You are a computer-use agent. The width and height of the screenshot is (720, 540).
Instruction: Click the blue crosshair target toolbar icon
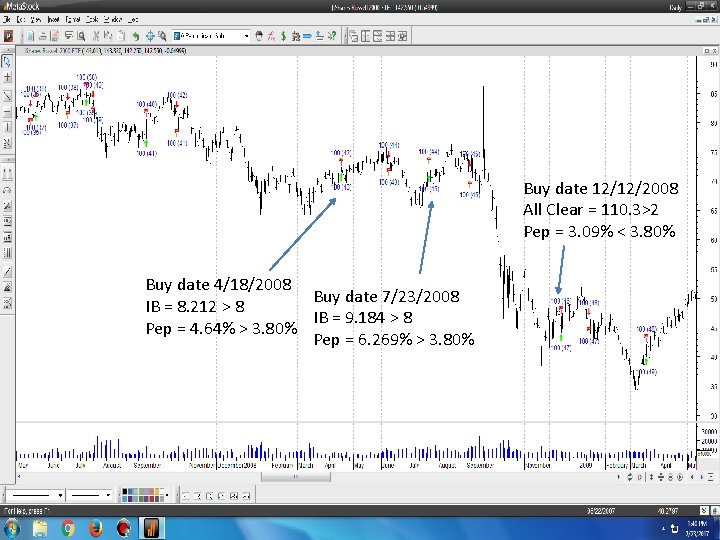150,36
